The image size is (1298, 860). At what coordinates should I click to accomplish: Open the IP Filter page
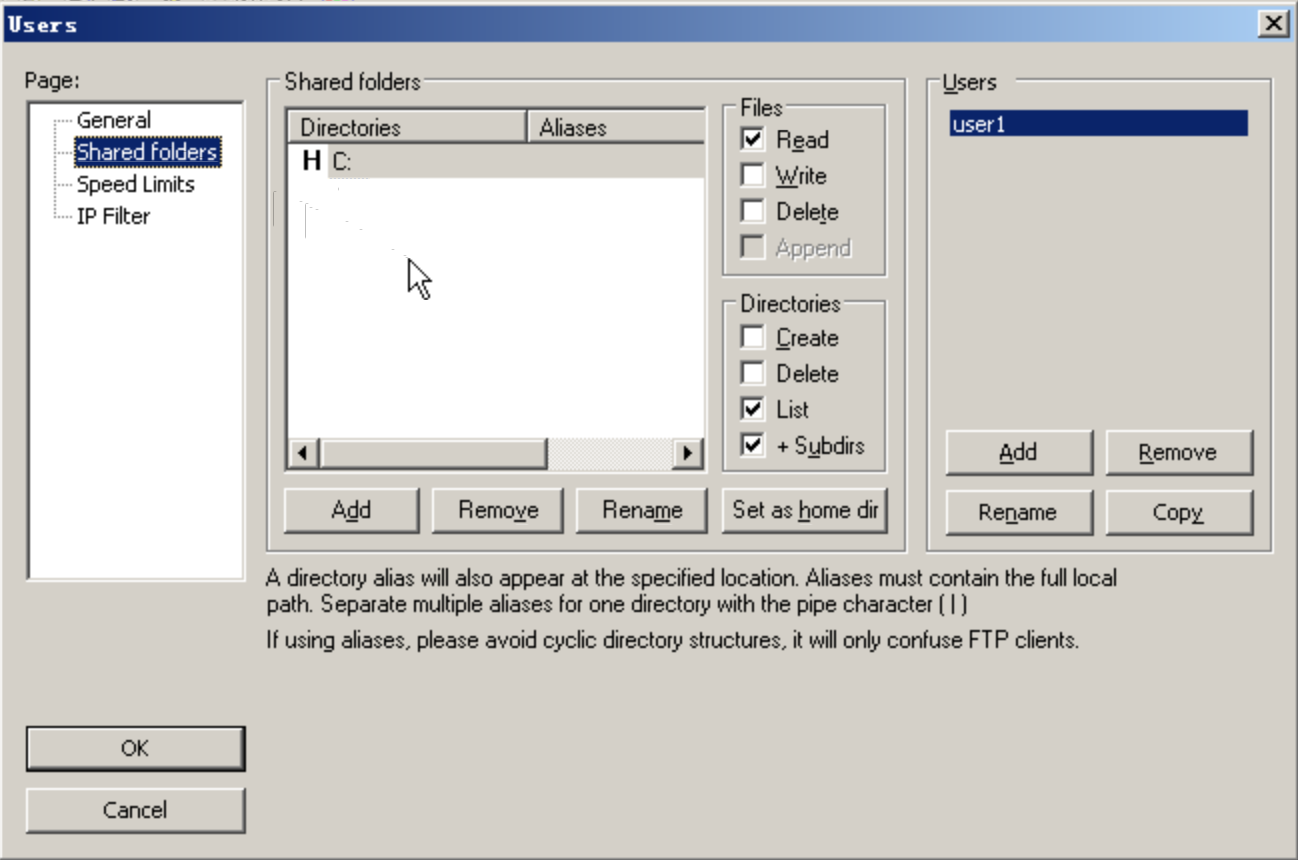[x=113, y=216]
